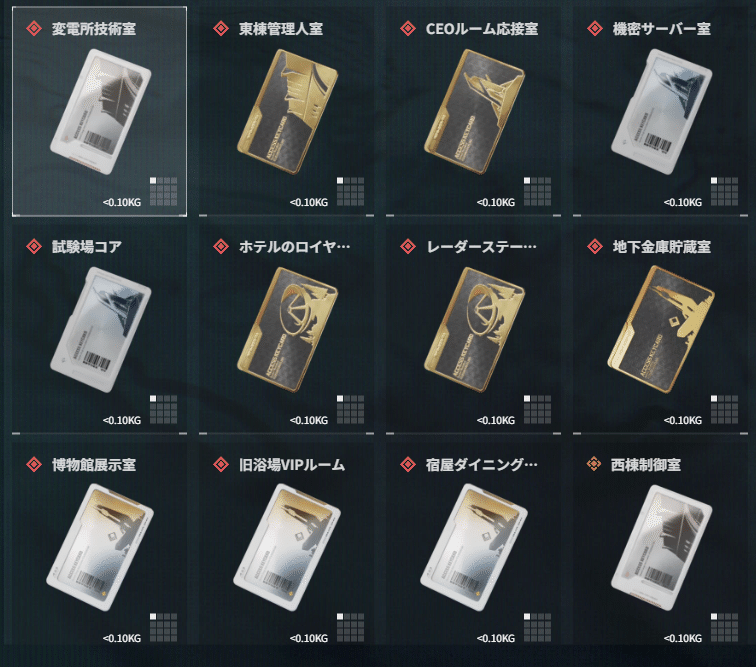The width and height of the screenshot is (756, 667).
Task: Select the 変電所技術室 keycard image
Action: click(x=101, y=111)
